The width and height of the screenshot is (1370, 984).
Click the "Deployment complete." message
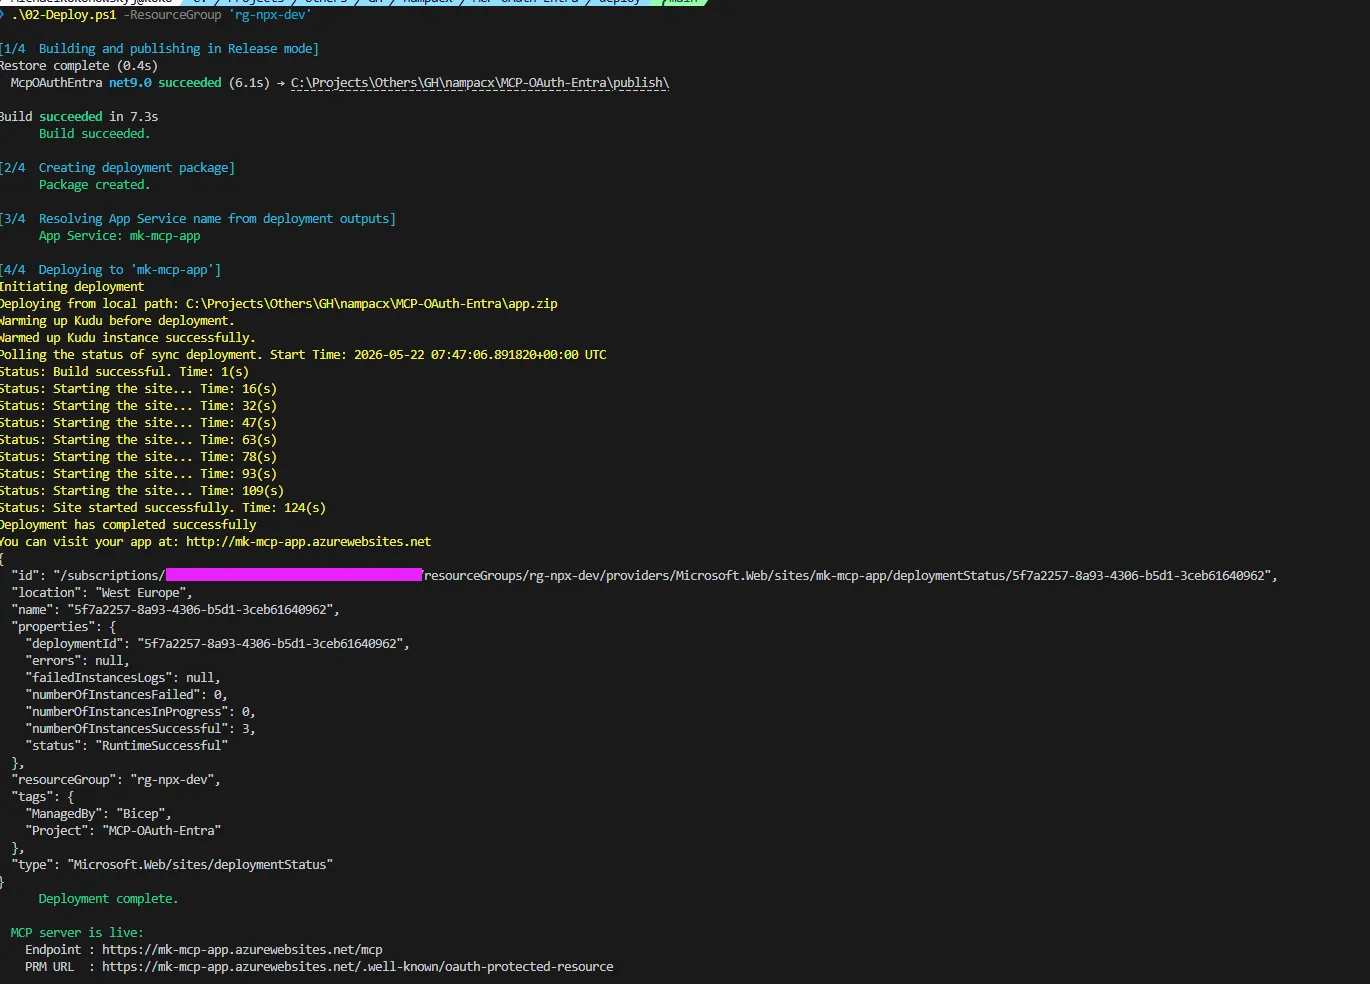pyautogui.click(x=108, y=899)
